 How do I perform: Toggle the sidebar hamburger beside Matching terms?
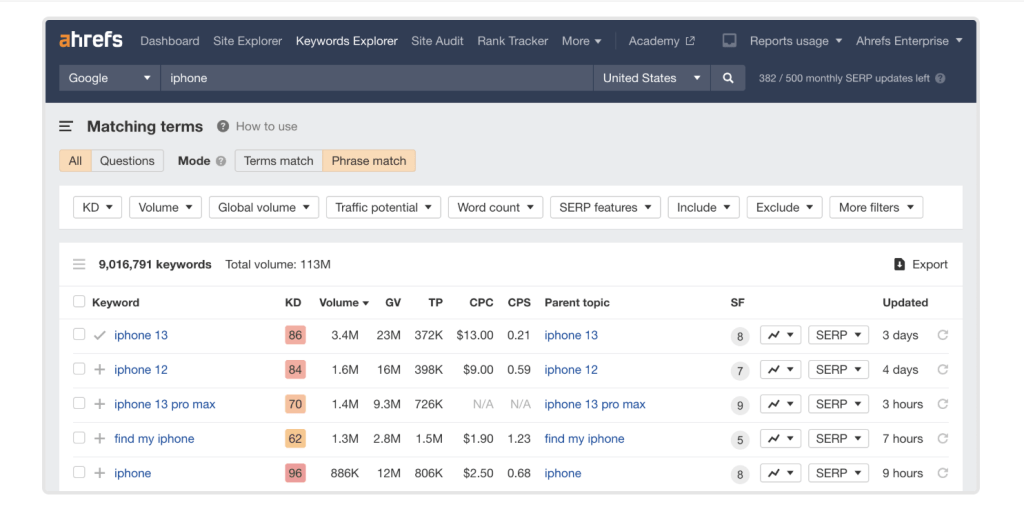66,126
